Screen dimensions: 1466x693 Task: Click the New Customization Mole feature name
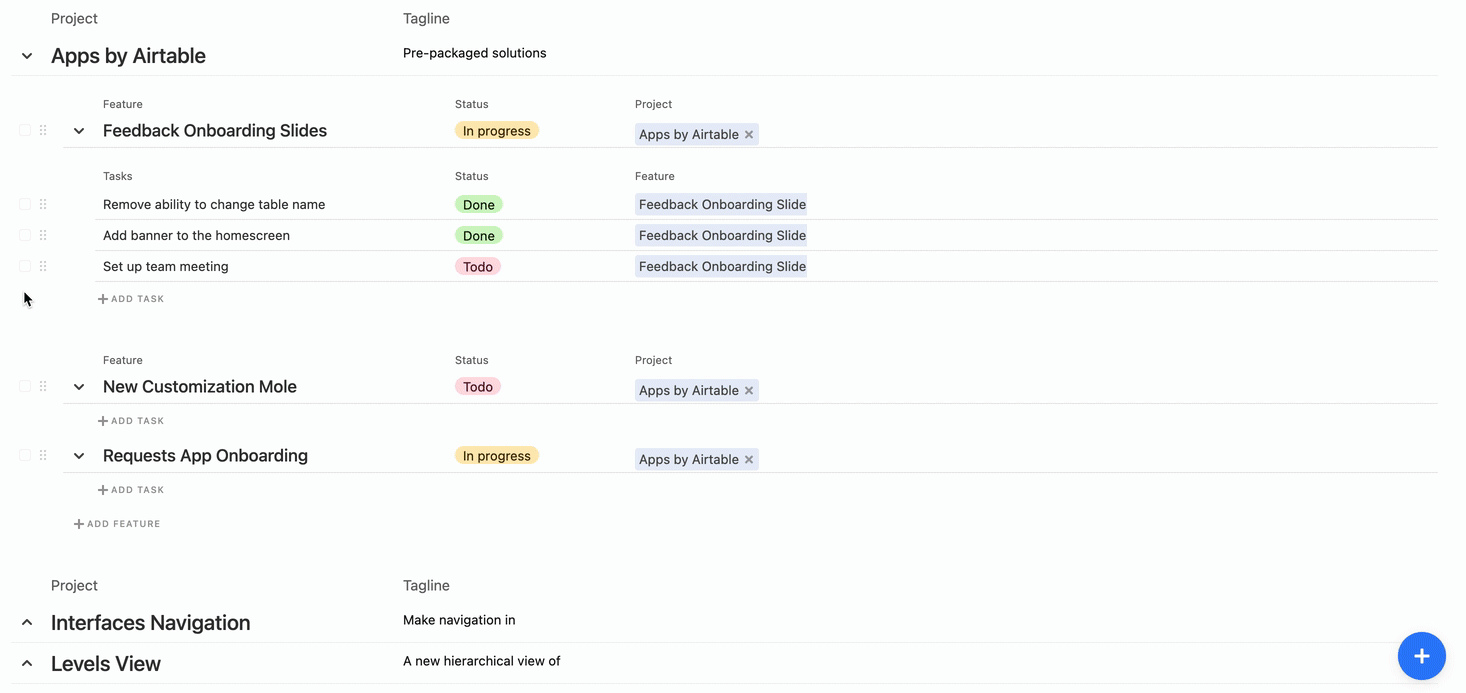200,386
